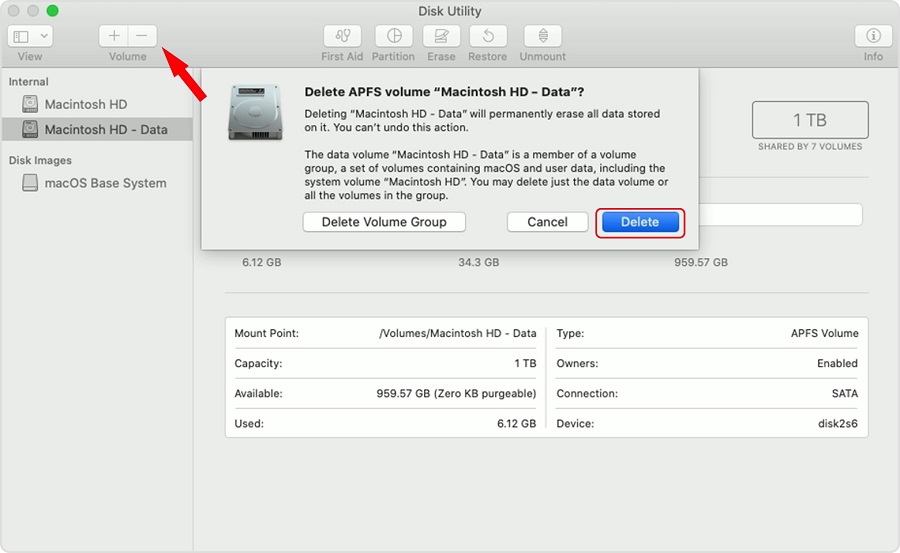This screenshot has width=900, height=553.
Task: Click the Available space value
Action: pos(456,393)
